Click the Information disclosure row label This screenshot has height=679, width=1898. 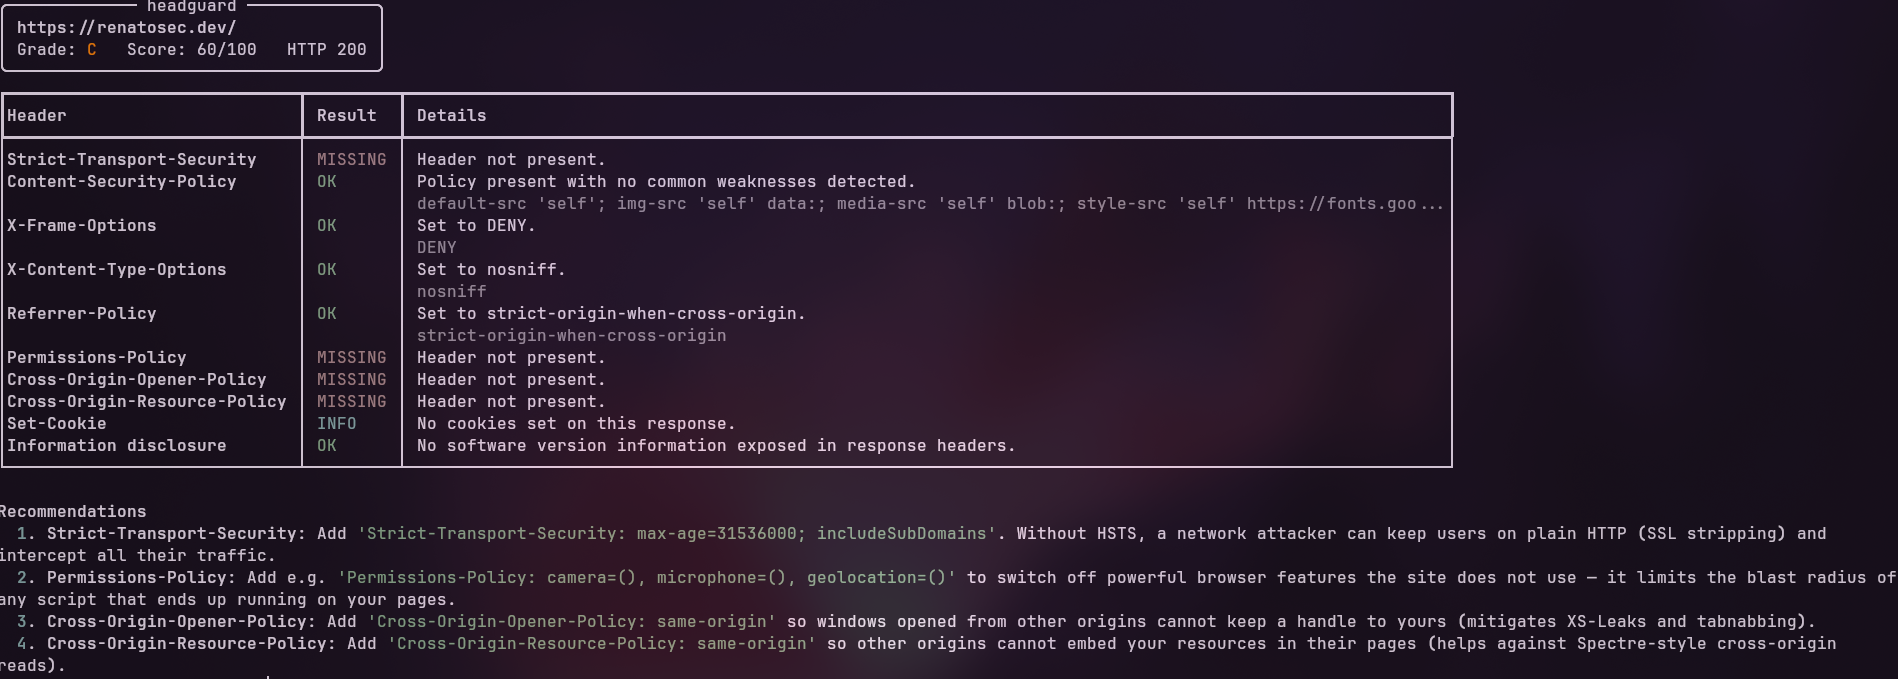(x=117, y=445)
